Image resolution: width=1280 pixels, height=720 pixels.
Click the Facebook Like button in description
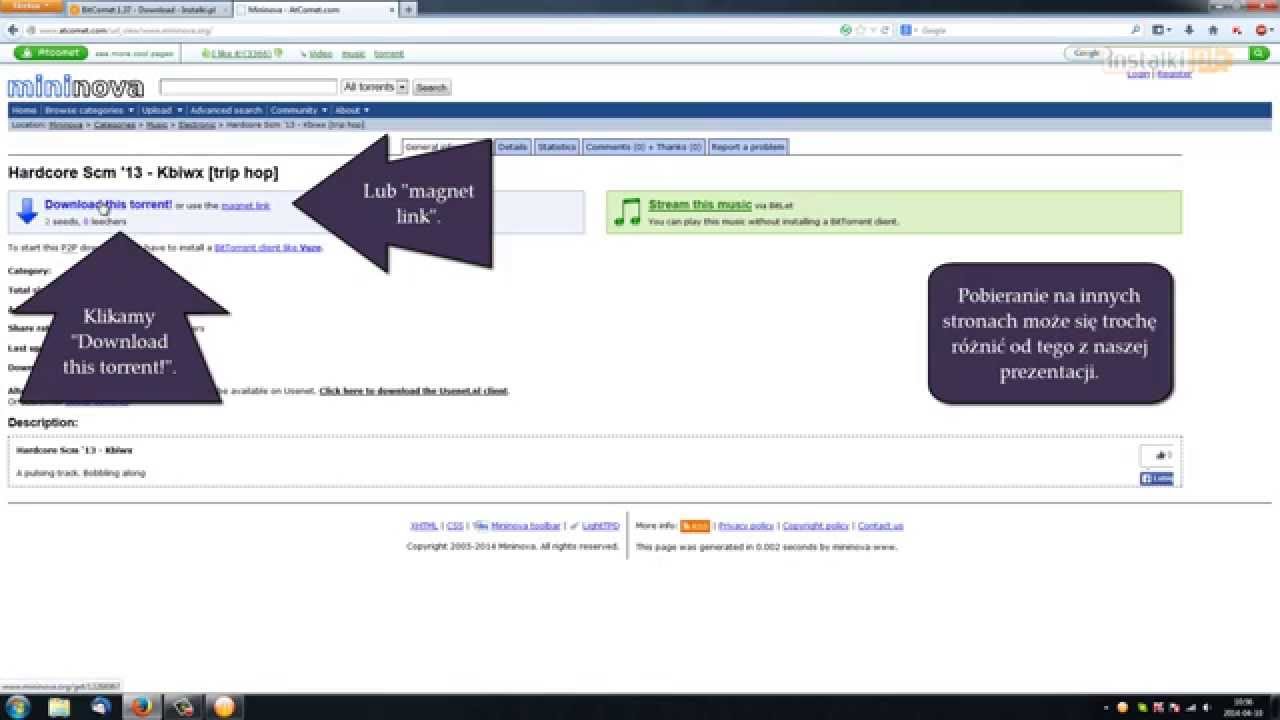[1156, 479]
